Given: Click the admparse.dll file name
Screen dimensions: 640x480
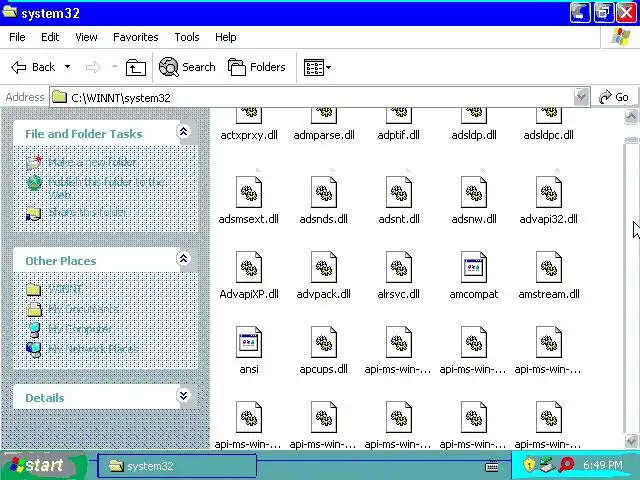Looking at the screenshot, I should point(324,135).
